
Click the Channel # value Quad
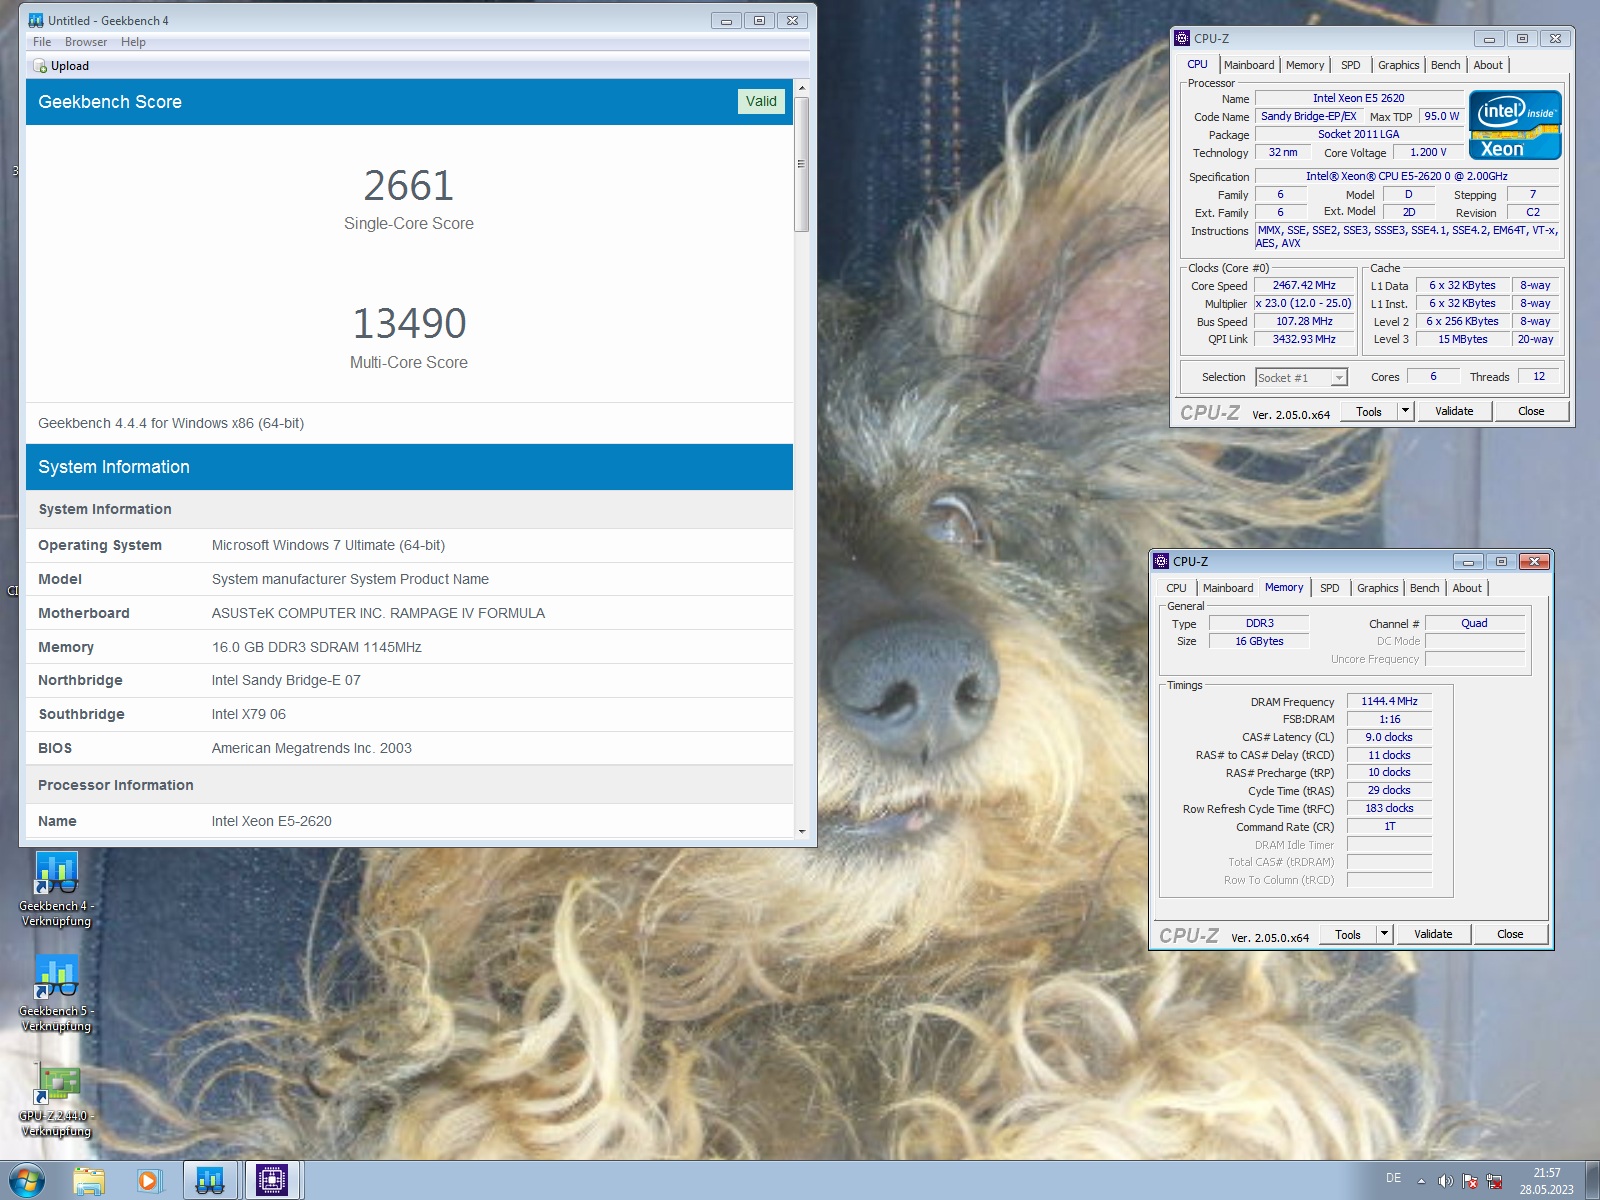pos(1474,623)
